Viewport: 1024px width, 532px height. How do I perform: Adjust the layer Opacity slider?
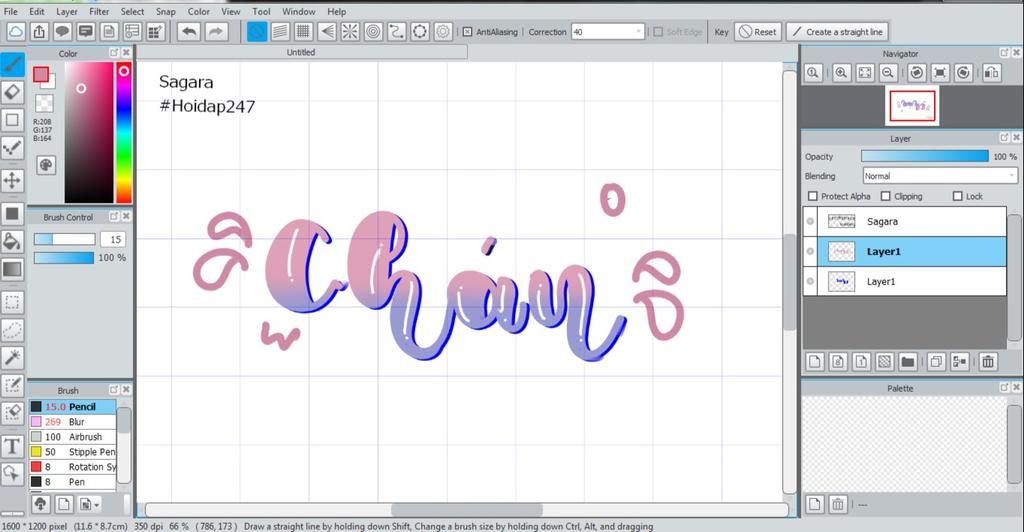pyautogui.click(x=925, y=156)
